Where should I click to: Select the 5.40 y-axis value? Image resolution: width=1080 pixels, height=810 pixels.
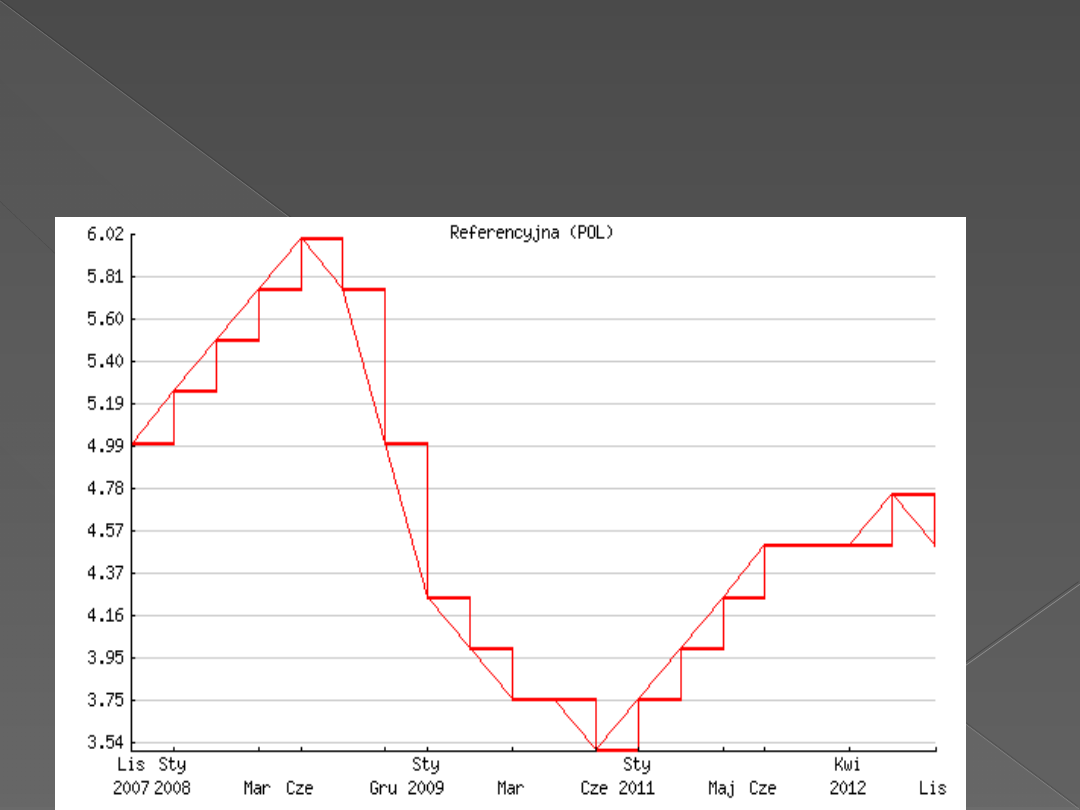105,361
